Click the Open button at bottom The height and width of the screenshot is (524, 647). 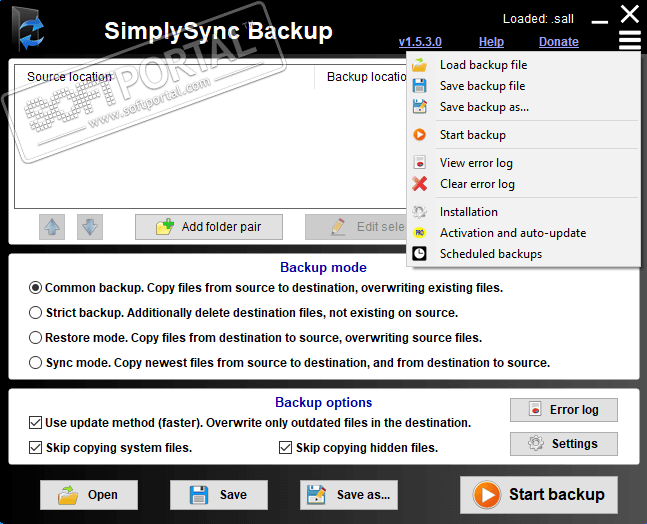[89, 495]
